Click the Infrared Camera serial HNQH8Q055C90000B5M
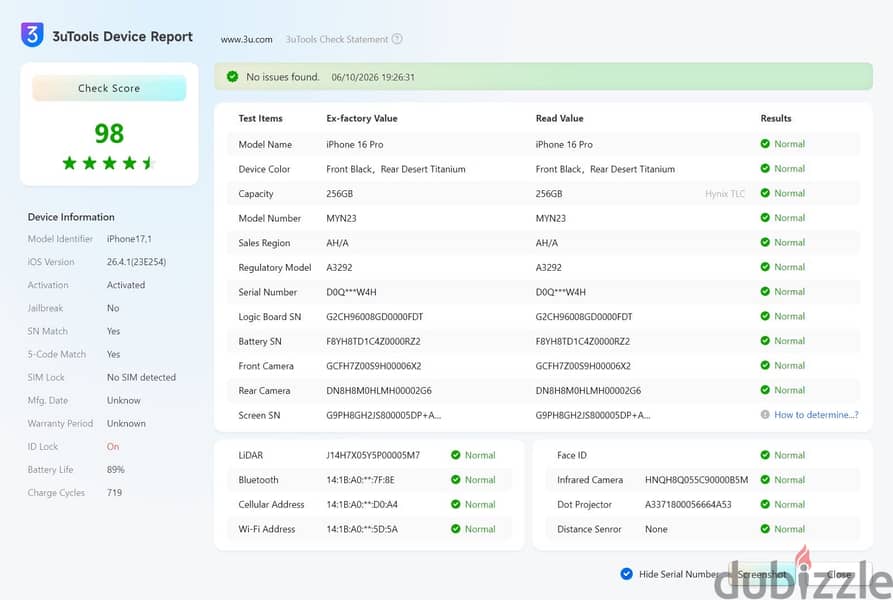893x600 pixels. coord(697,480)
